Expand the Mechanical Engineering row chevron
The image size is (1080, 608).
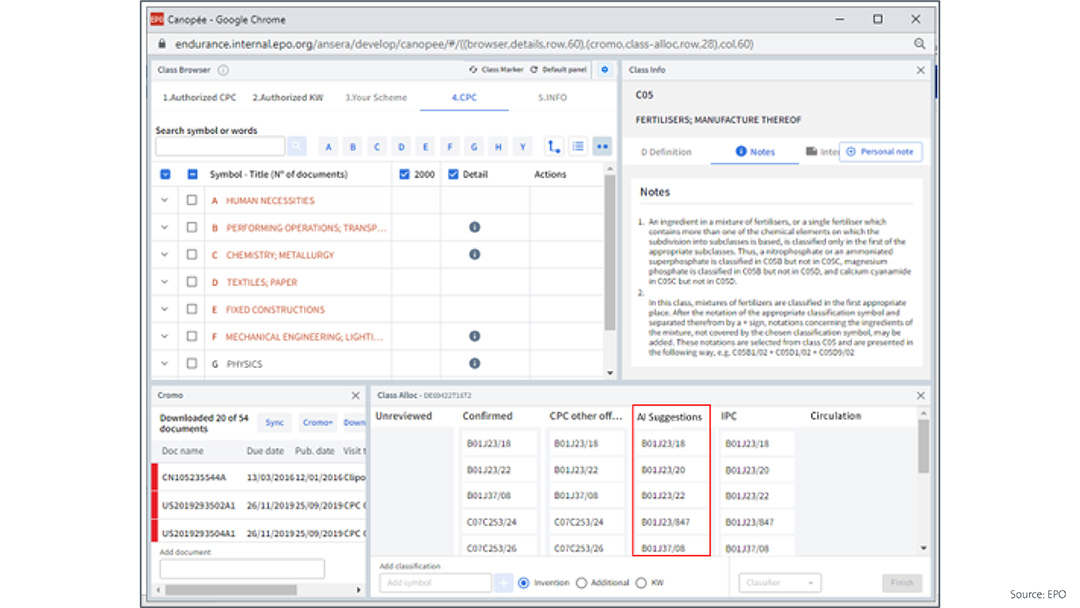(x=165, y=337)
